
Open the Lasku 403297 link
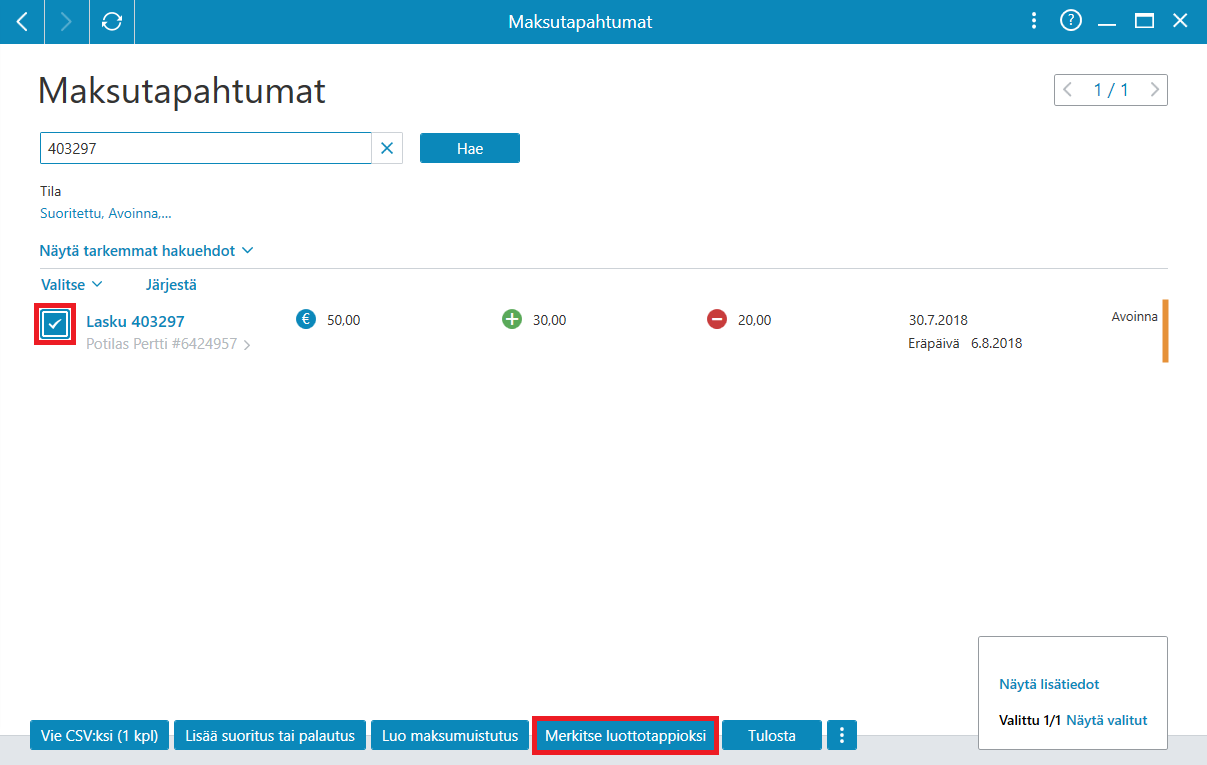tap(135, 321)
